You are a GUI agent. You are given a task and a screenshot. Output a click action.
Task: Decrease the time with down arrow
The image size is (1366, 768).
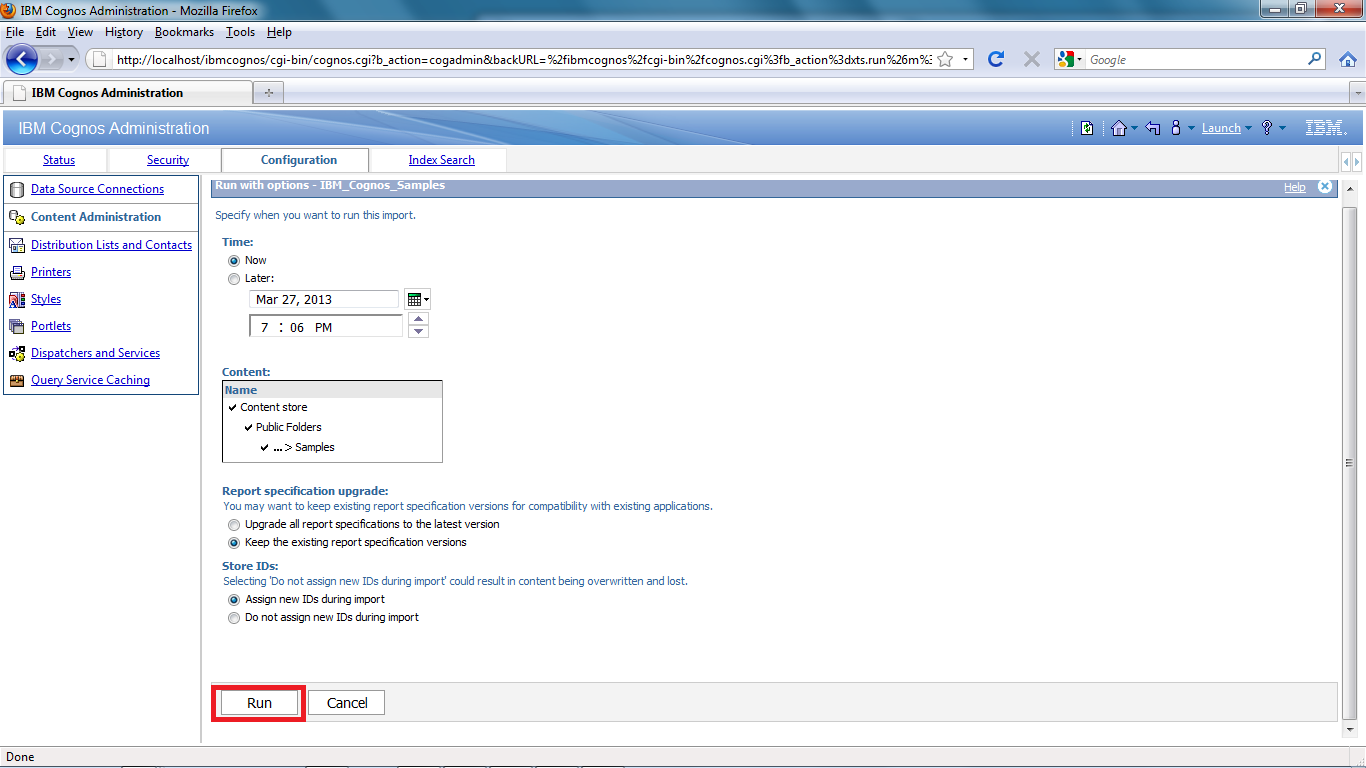419,332
